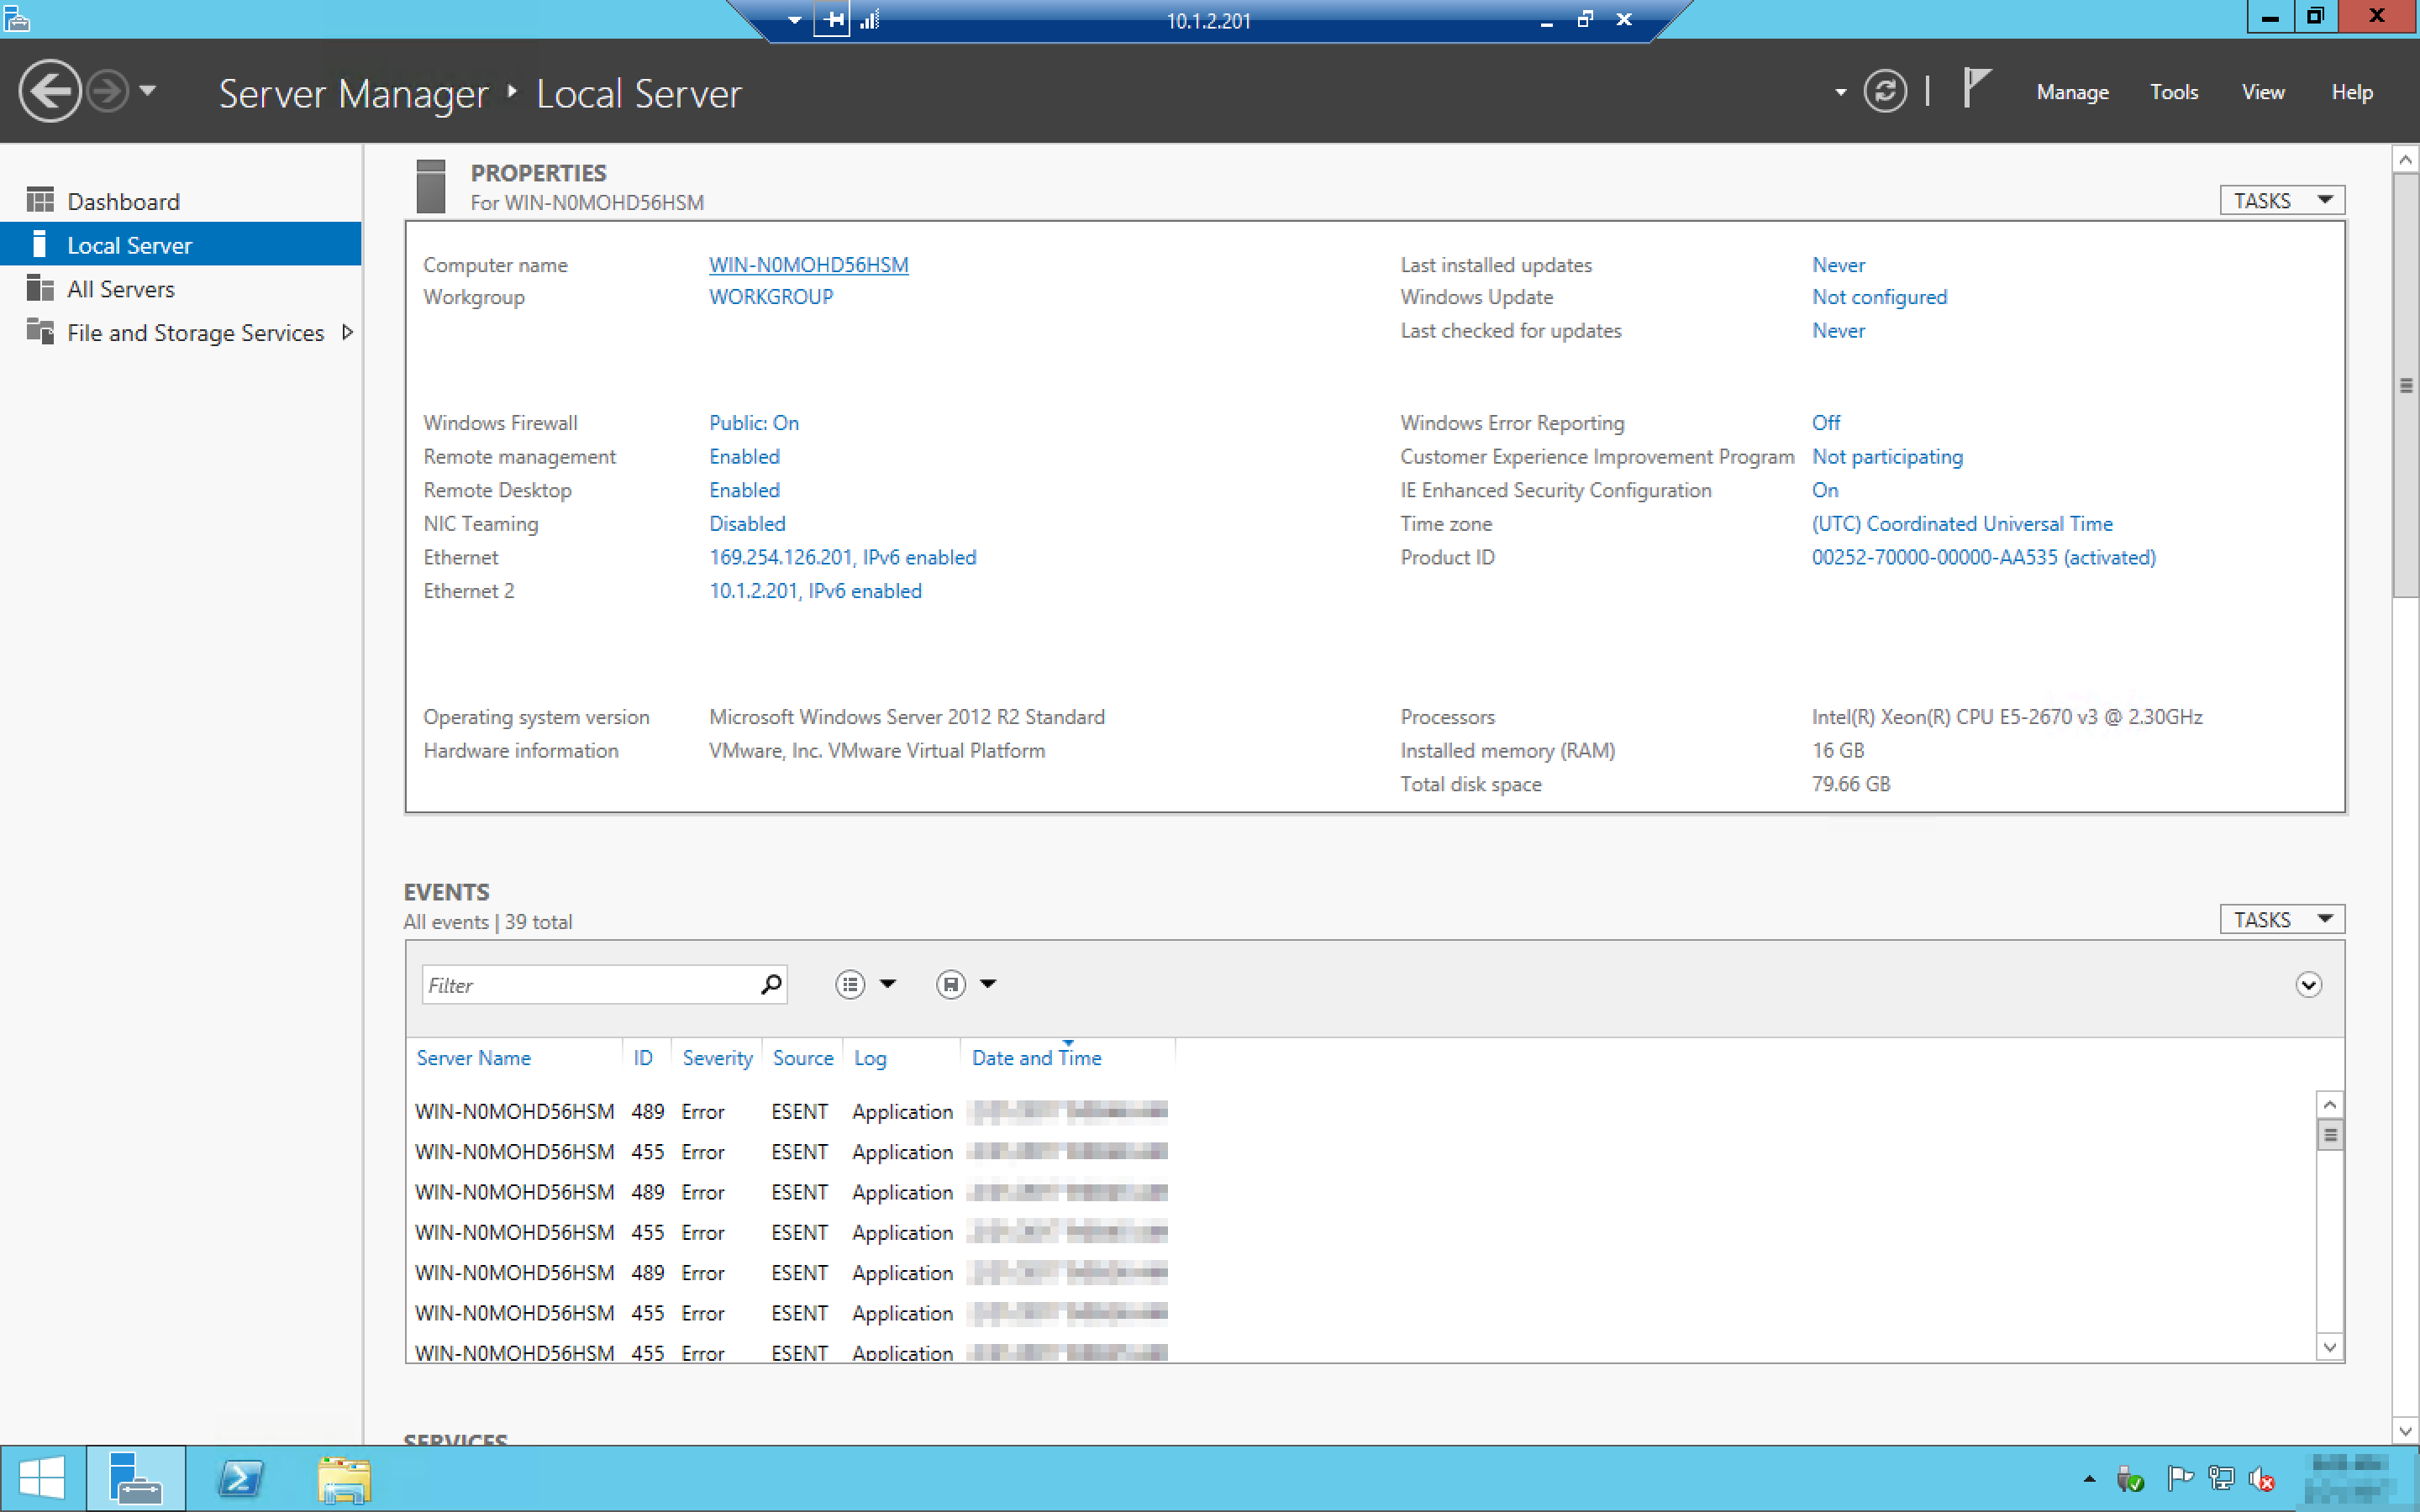2420x1512 pixels.
Task: Click the computer name WIN-N0MOHD56HSM link
Action: [x=808, y=265]
